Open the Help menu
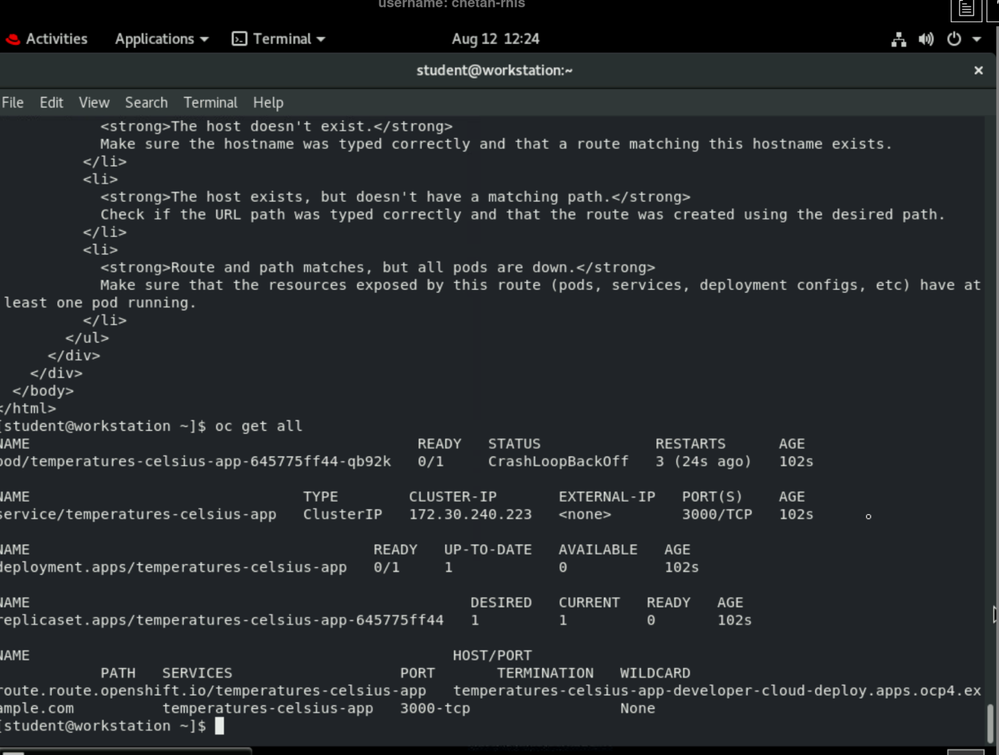The width and height of the screenshot is (999, 755). coord(268,102)
